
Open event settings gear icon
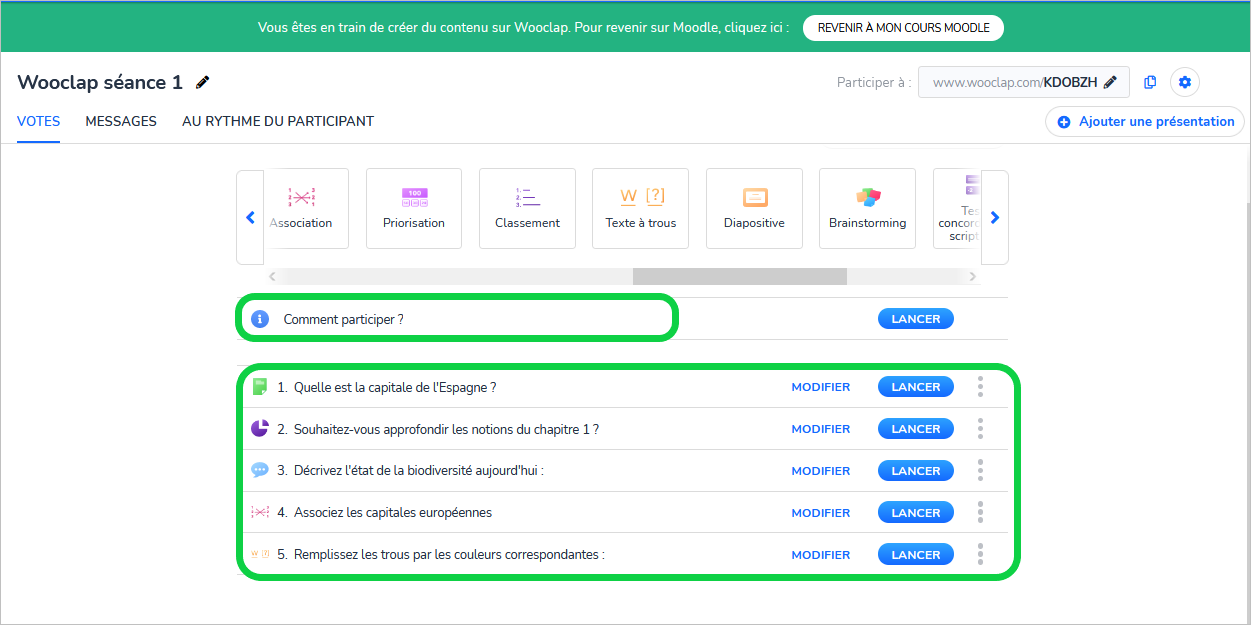coord(1185,82)
